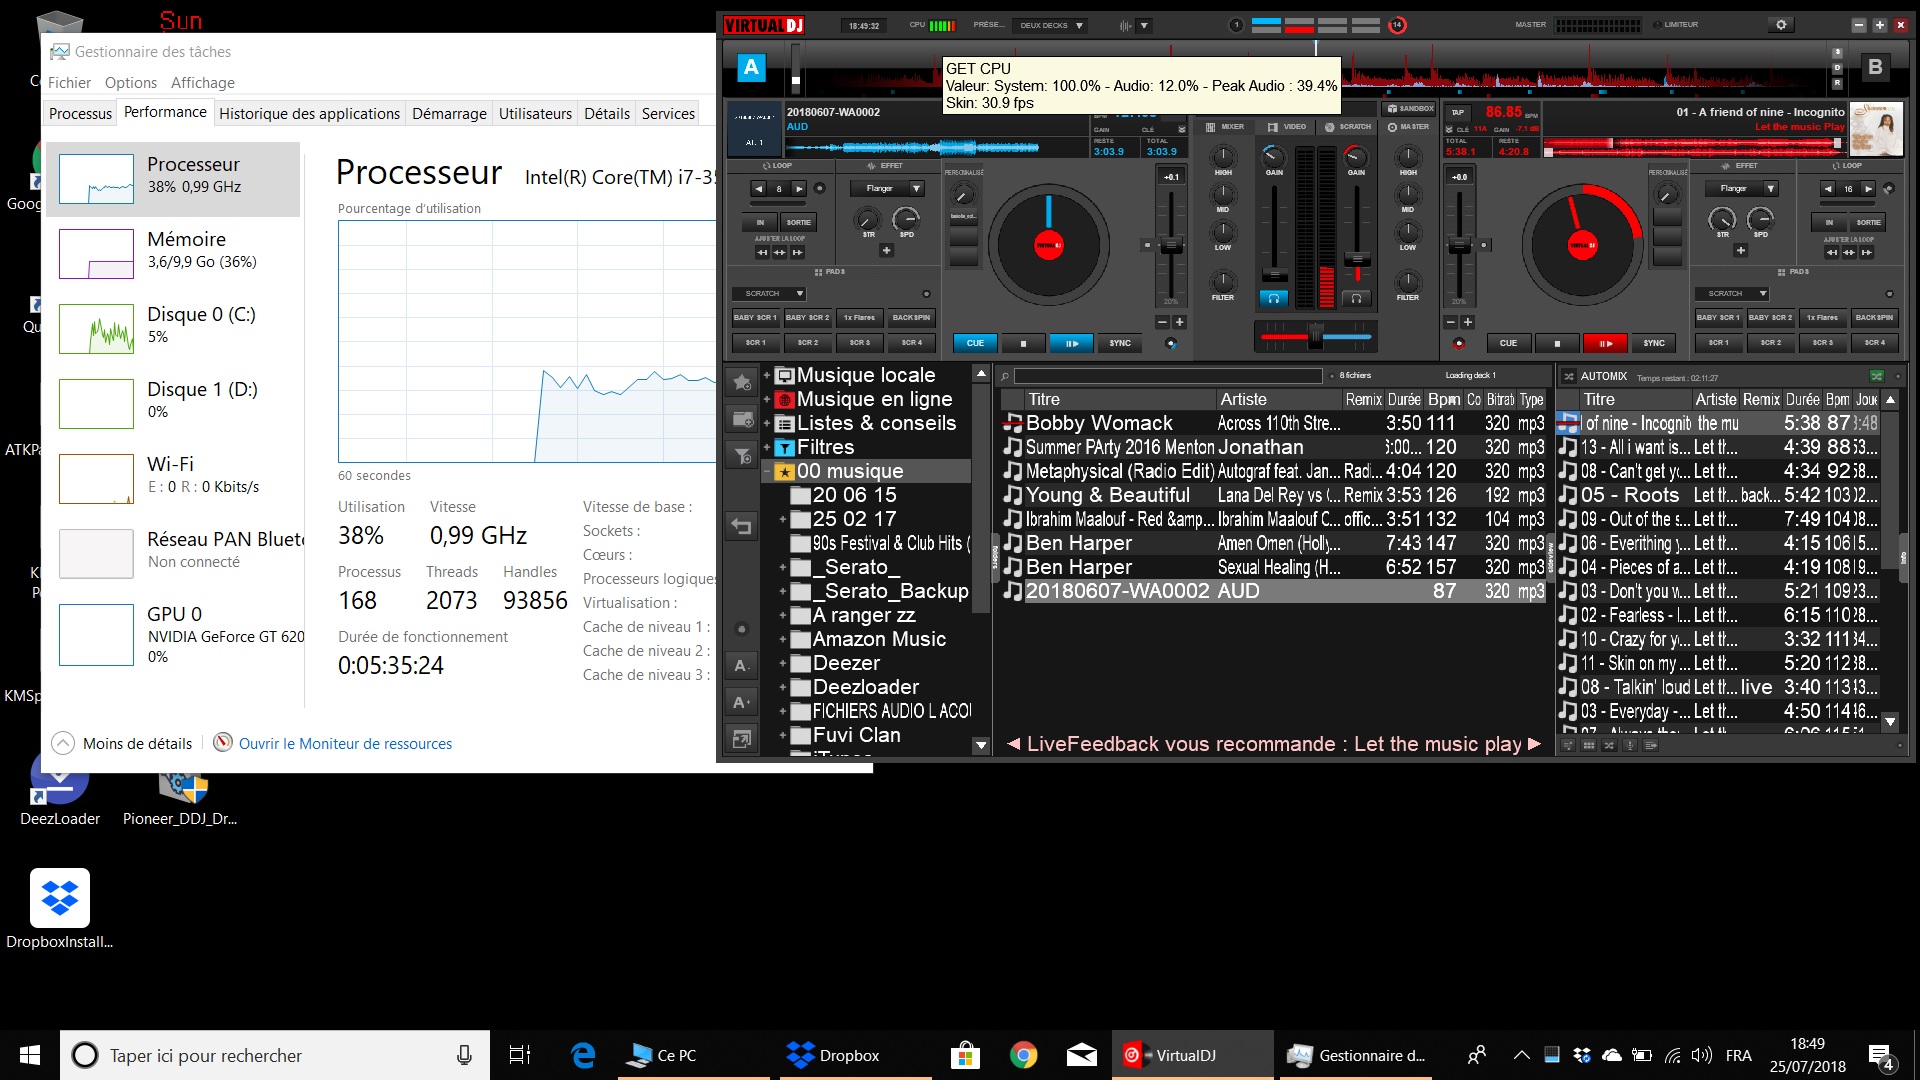Open left deck SCRATCH pads dropdown

coord(768,294)
